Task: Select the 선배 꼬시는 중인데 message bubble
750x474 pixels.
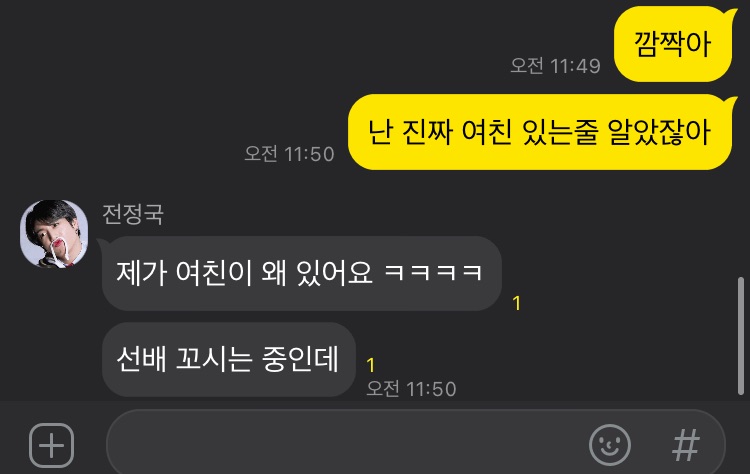Action: tap(229, 359)
